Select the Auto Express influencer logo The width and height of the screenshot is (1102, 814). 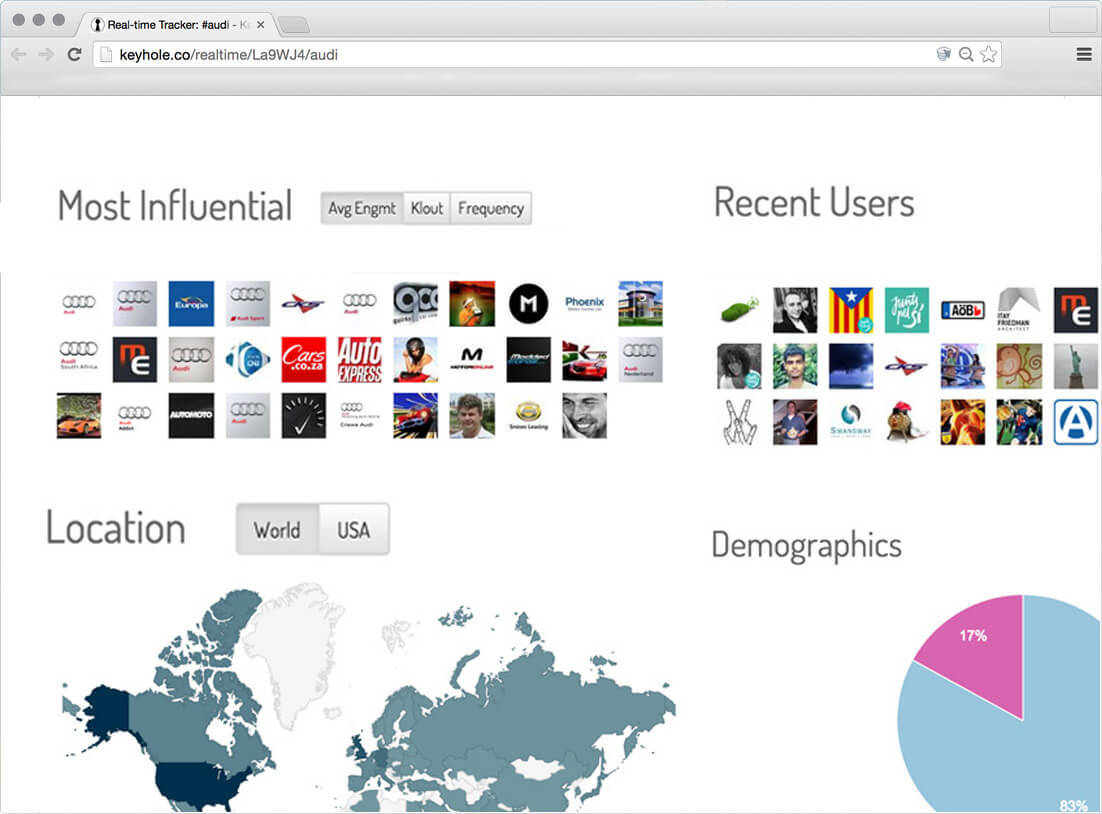[360, 359]
